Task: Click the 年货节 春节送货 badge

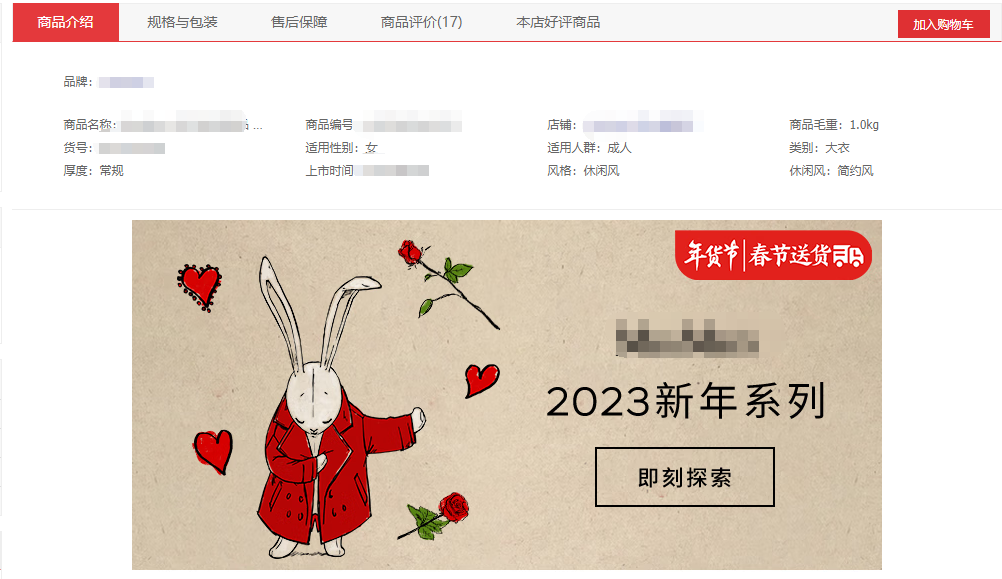Action: coord(773,255)
